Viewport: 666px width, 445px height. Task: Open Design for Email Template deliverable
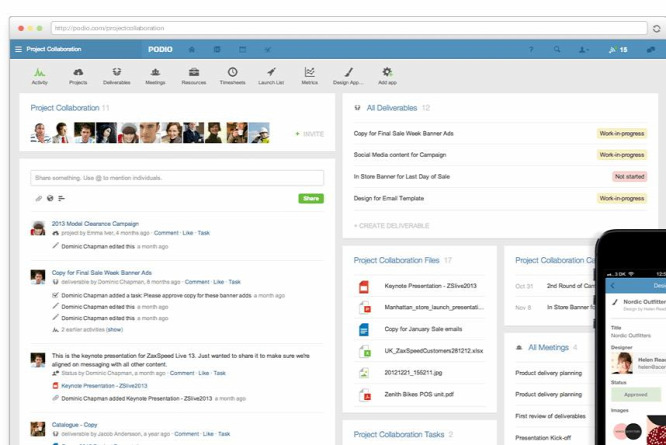click(389, 198)
